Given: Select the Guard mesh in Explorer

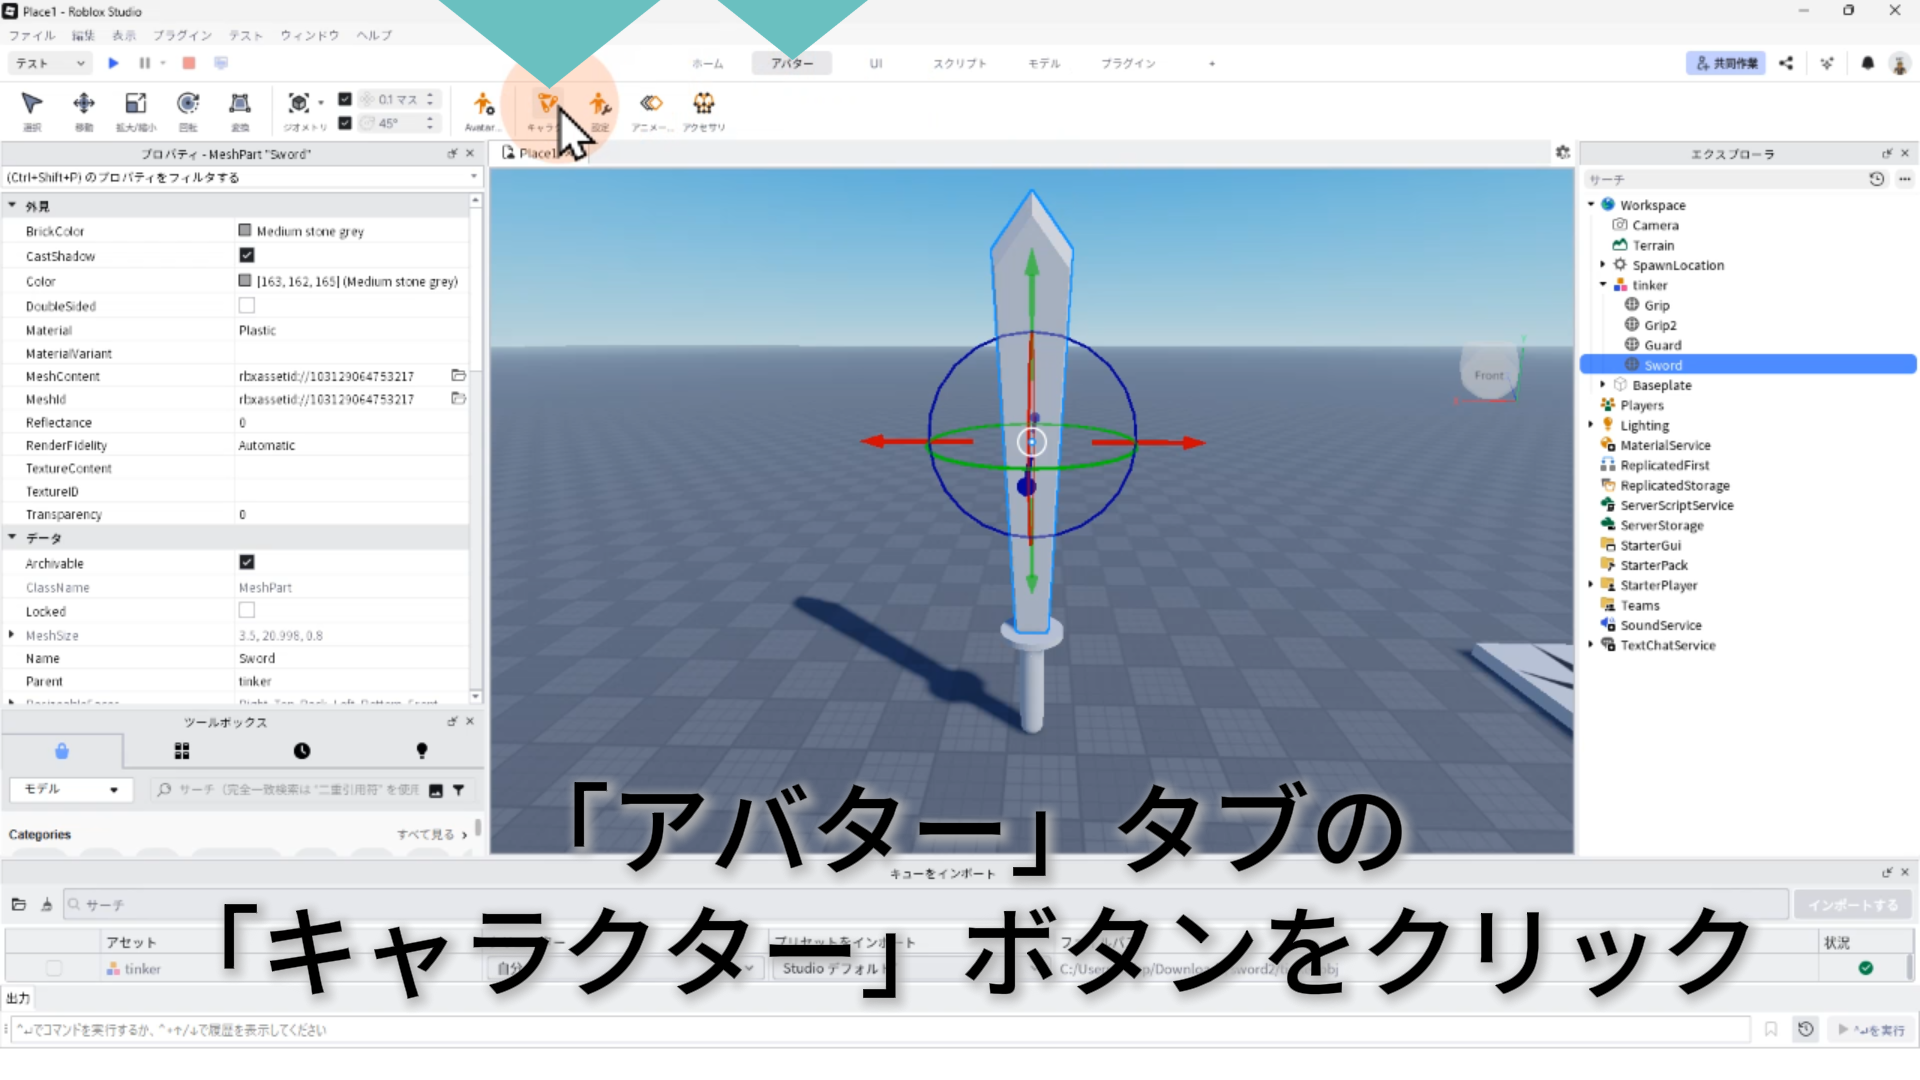Looking at the screenshot, I should point(1662,345).
